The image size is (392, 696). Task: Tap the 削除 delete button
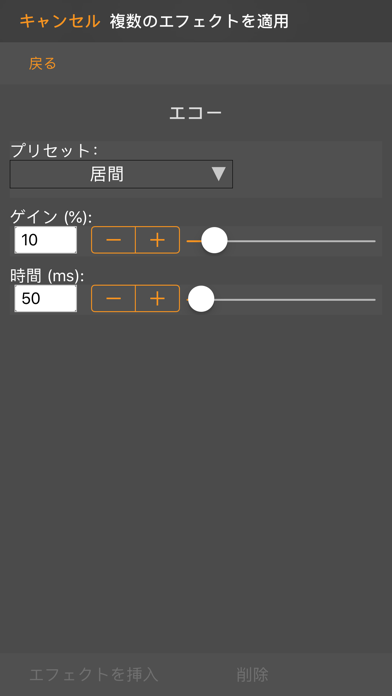(252, 675)
